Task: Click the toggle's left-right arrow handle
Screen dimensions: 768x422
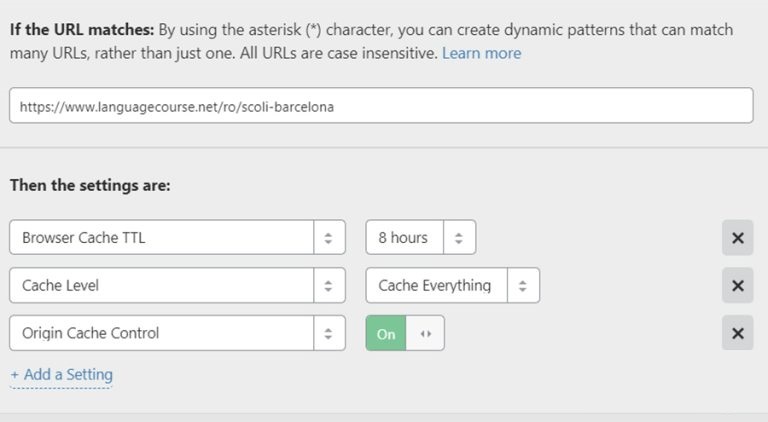Action: pos(425,334)
